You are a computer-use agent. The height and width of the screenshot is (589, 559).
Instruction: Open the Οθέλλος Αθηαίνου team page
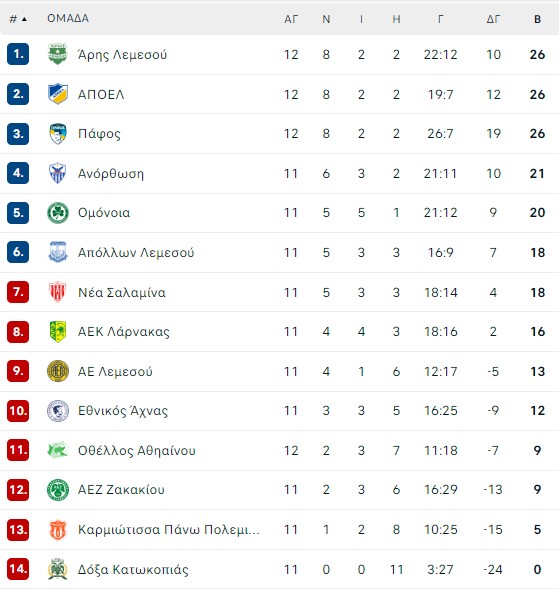(137, 450)
